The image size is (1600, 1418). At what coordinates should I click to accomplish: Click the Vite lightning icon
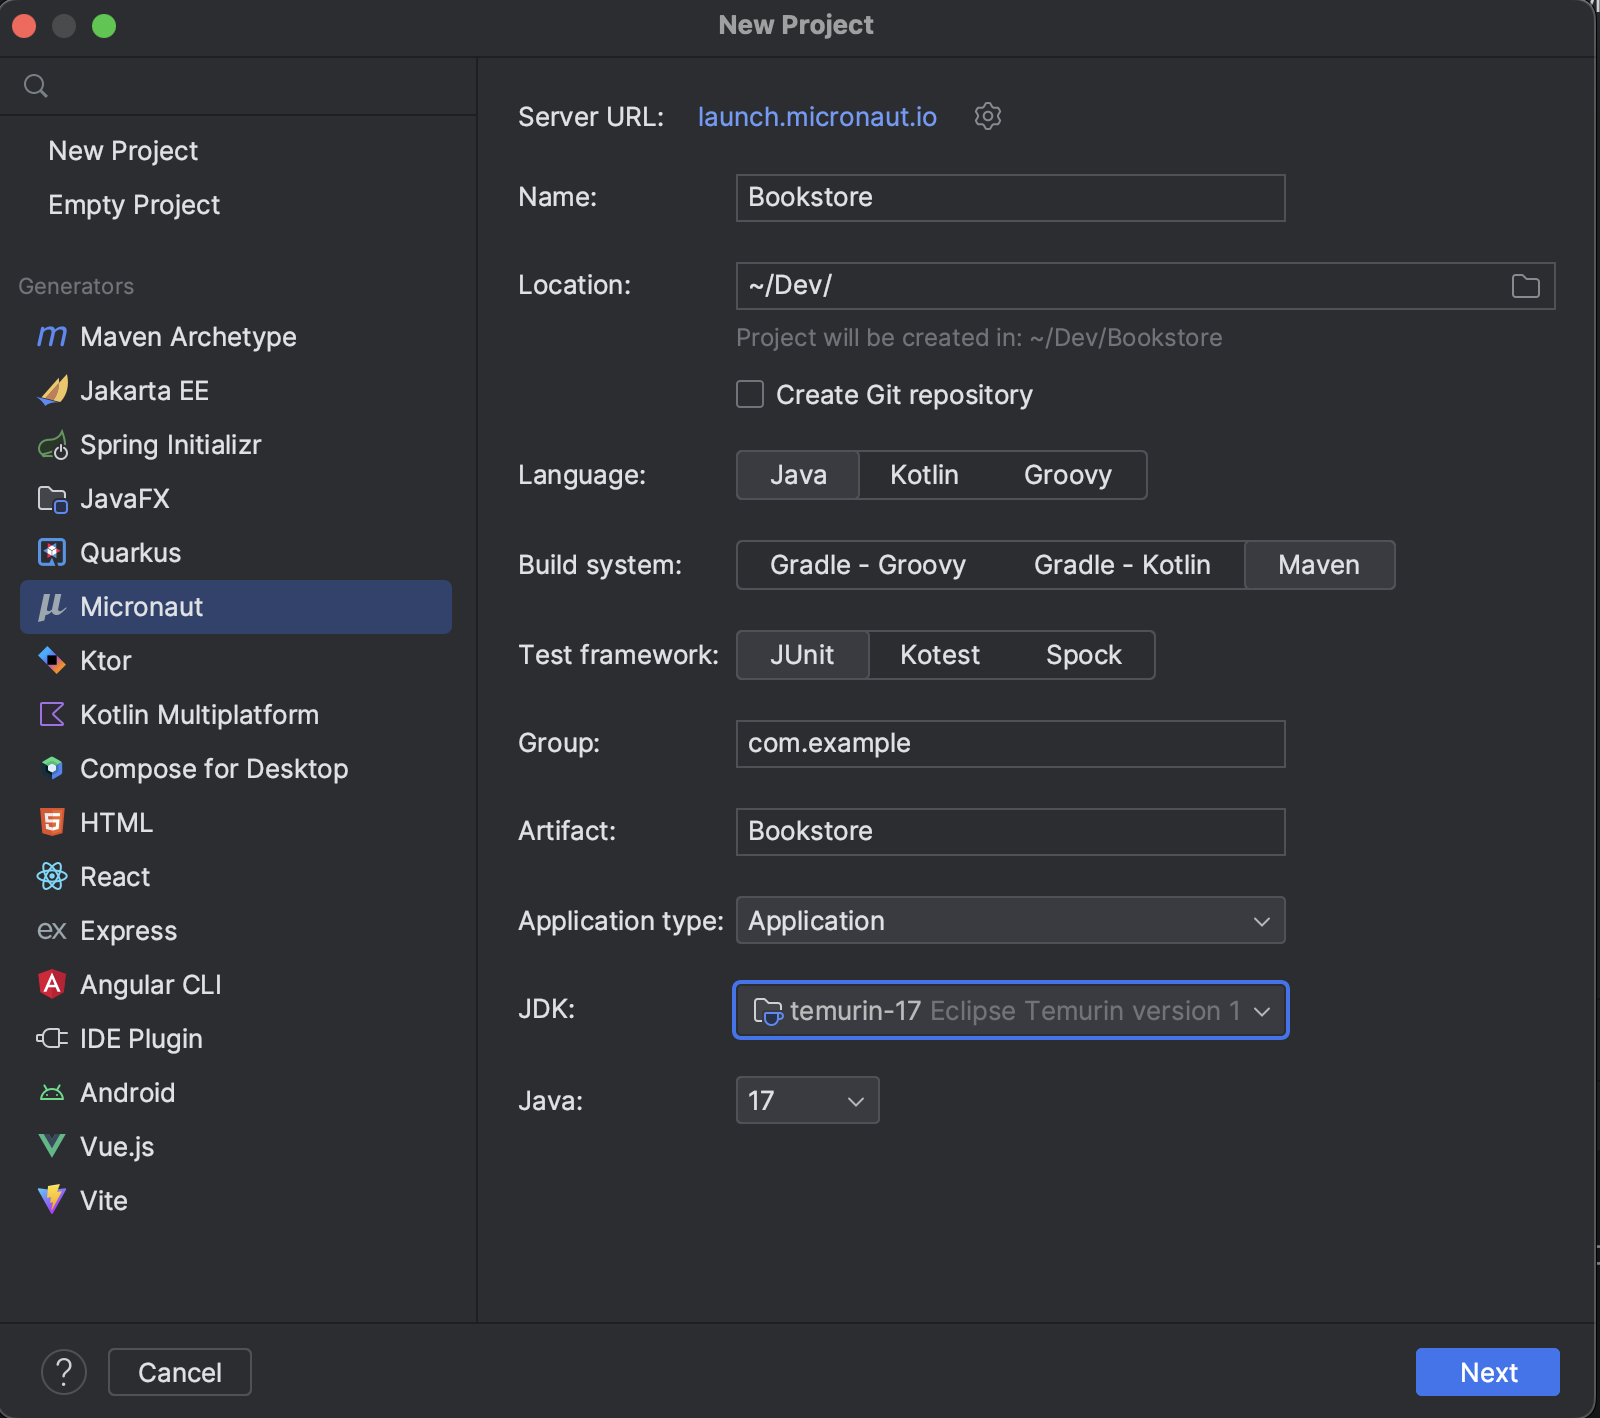52,1200
